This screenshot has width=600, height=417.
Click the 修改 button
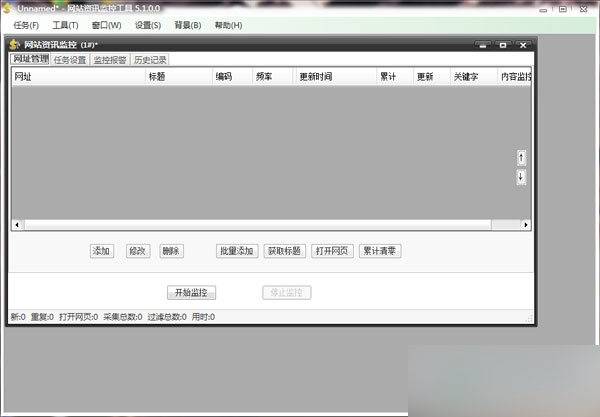point(138,251)
